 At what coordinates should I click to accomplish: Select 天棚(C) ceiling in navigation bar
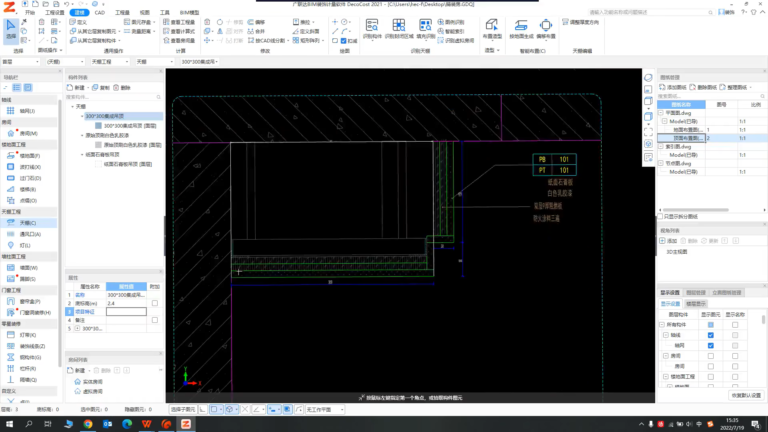pyautogui.click(x=28, y=223)
